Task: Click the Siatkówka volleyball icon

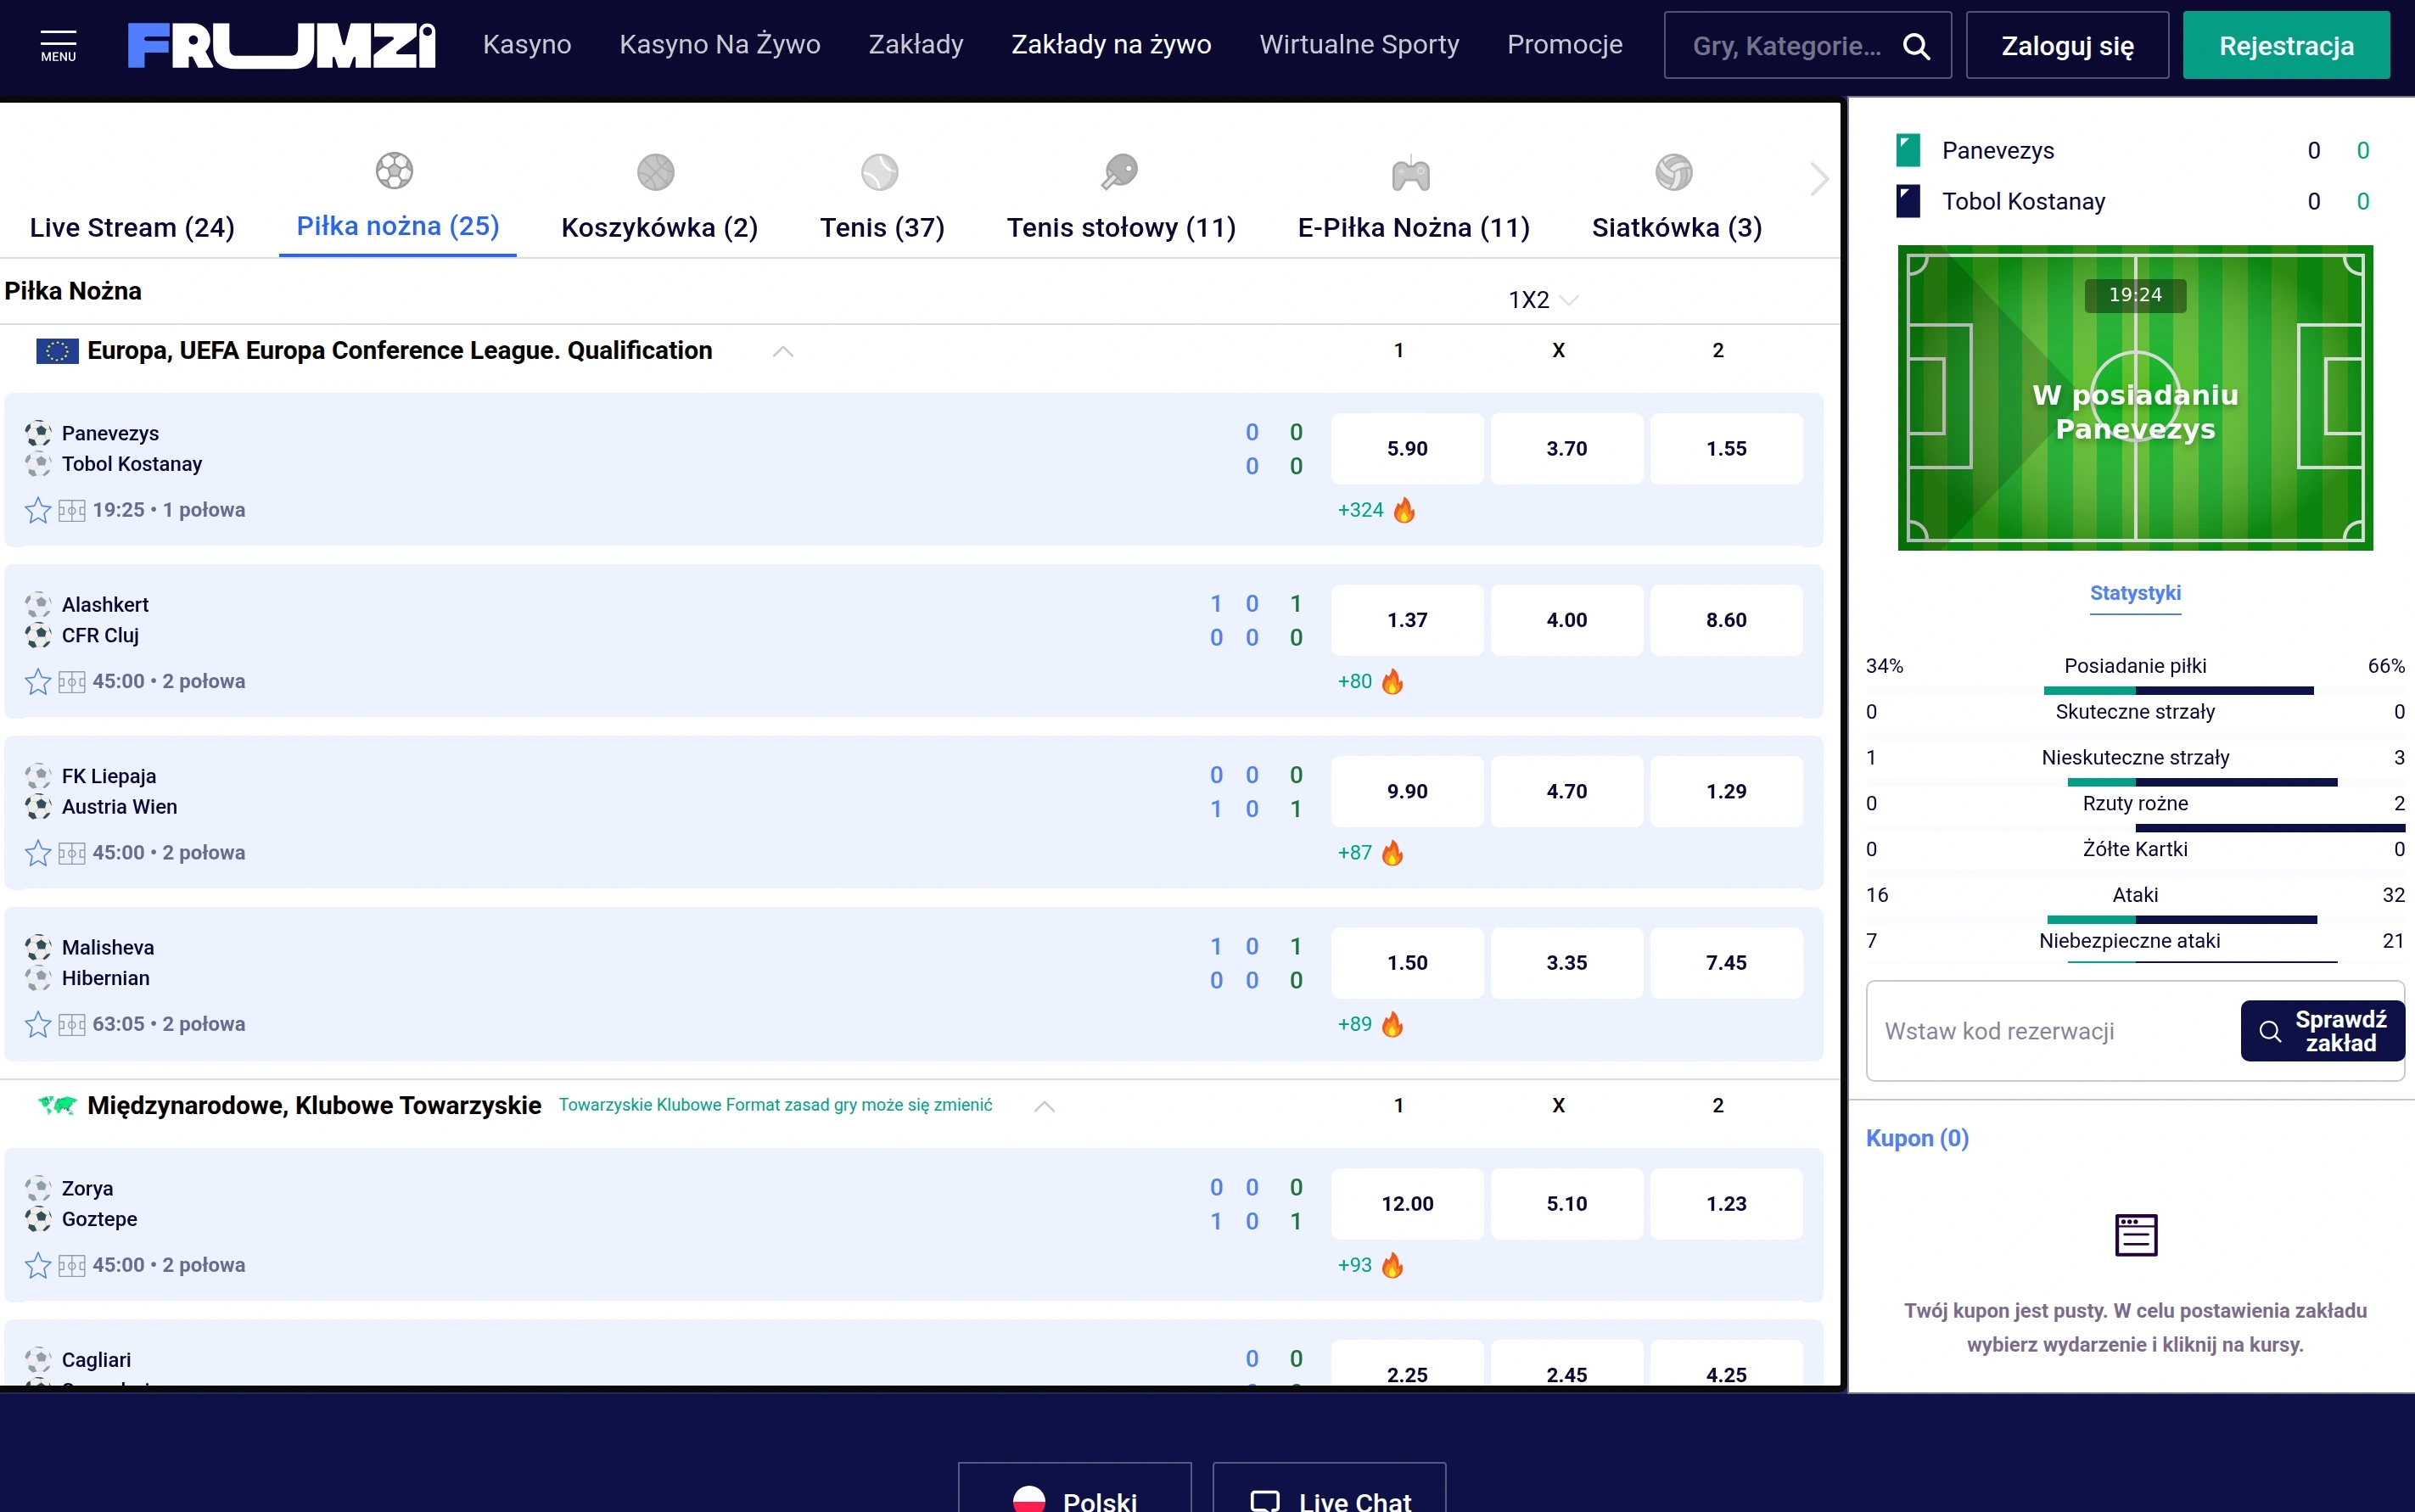Action: (1674, 172)
